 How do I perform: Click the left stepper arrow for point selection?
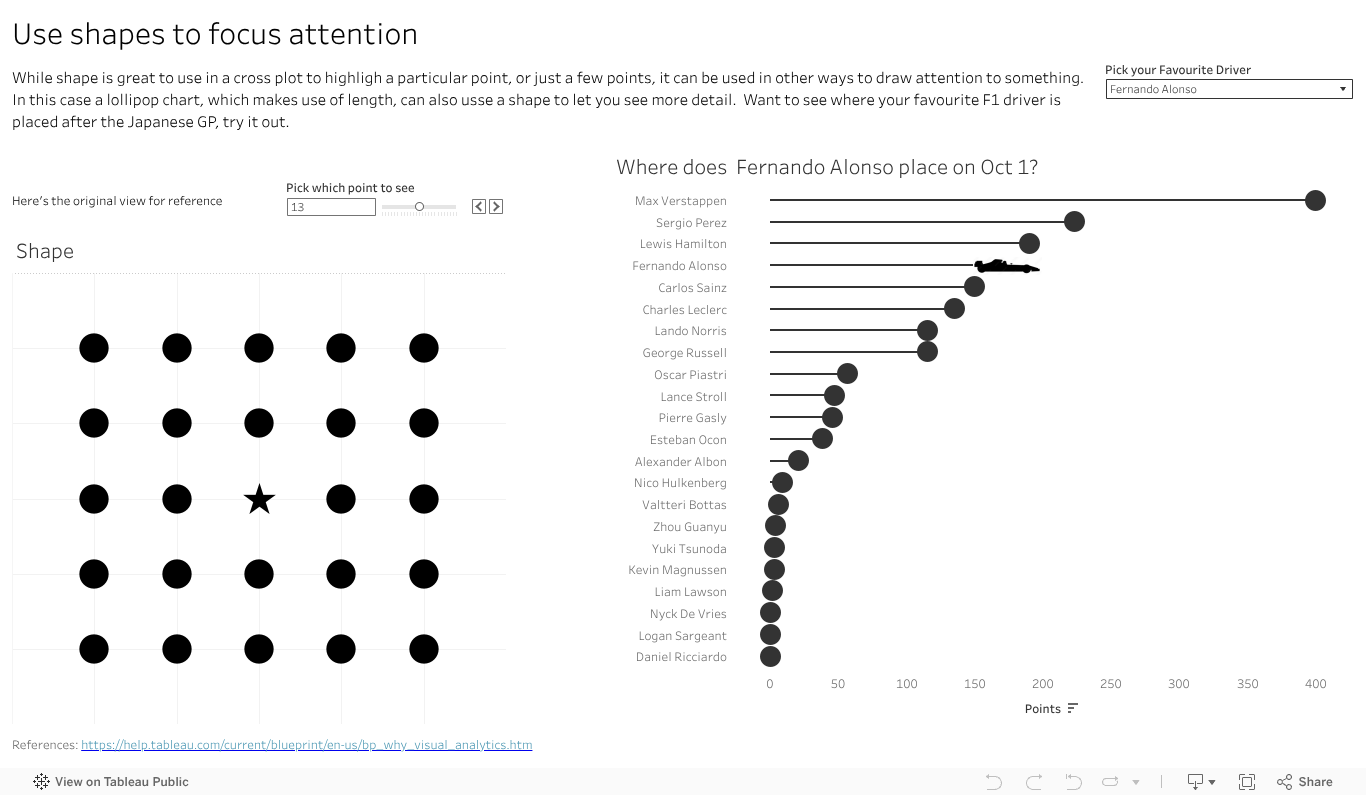click(x=478, y=206)
